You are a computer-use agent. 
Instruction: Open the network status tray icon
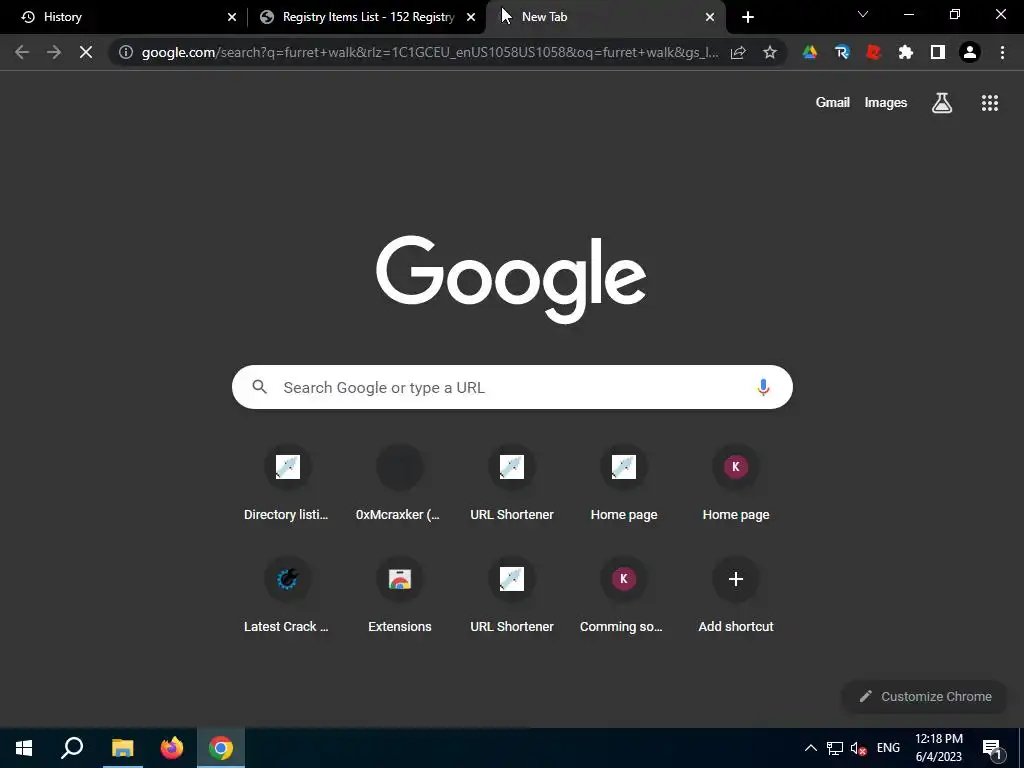(835, 748)
